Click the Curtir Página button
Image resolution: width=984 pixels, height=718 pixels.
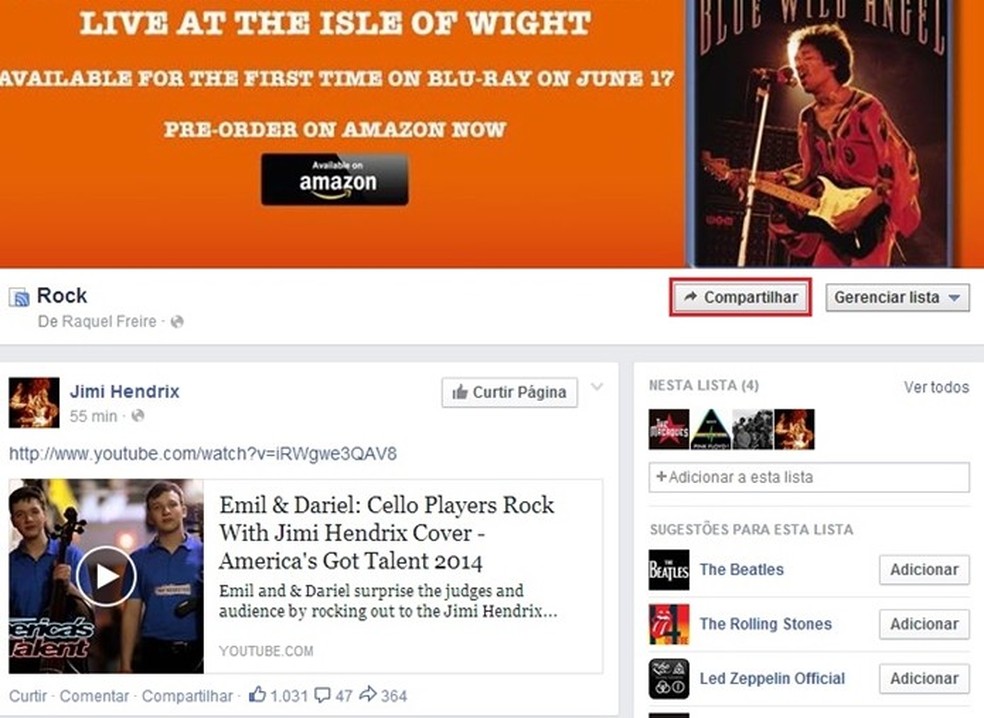[x=509, y=392]
